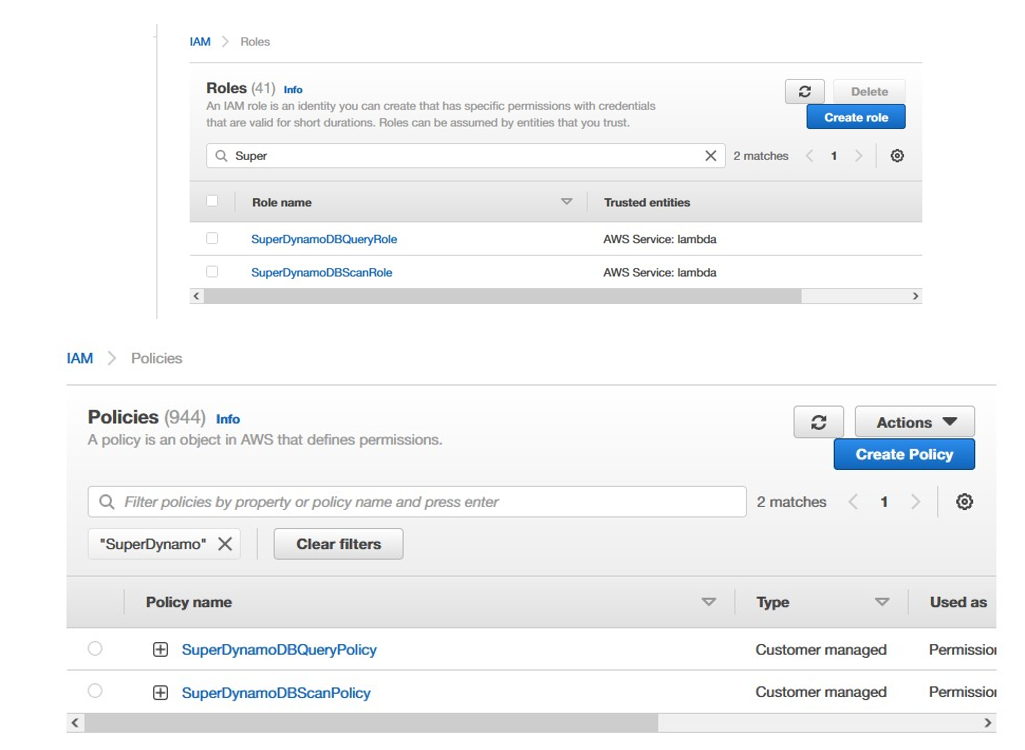Go to IAM breadcrumb above Policies
Image resolution: width=1025 pixels, height=750 pixels.
click(x=80, y=358)
